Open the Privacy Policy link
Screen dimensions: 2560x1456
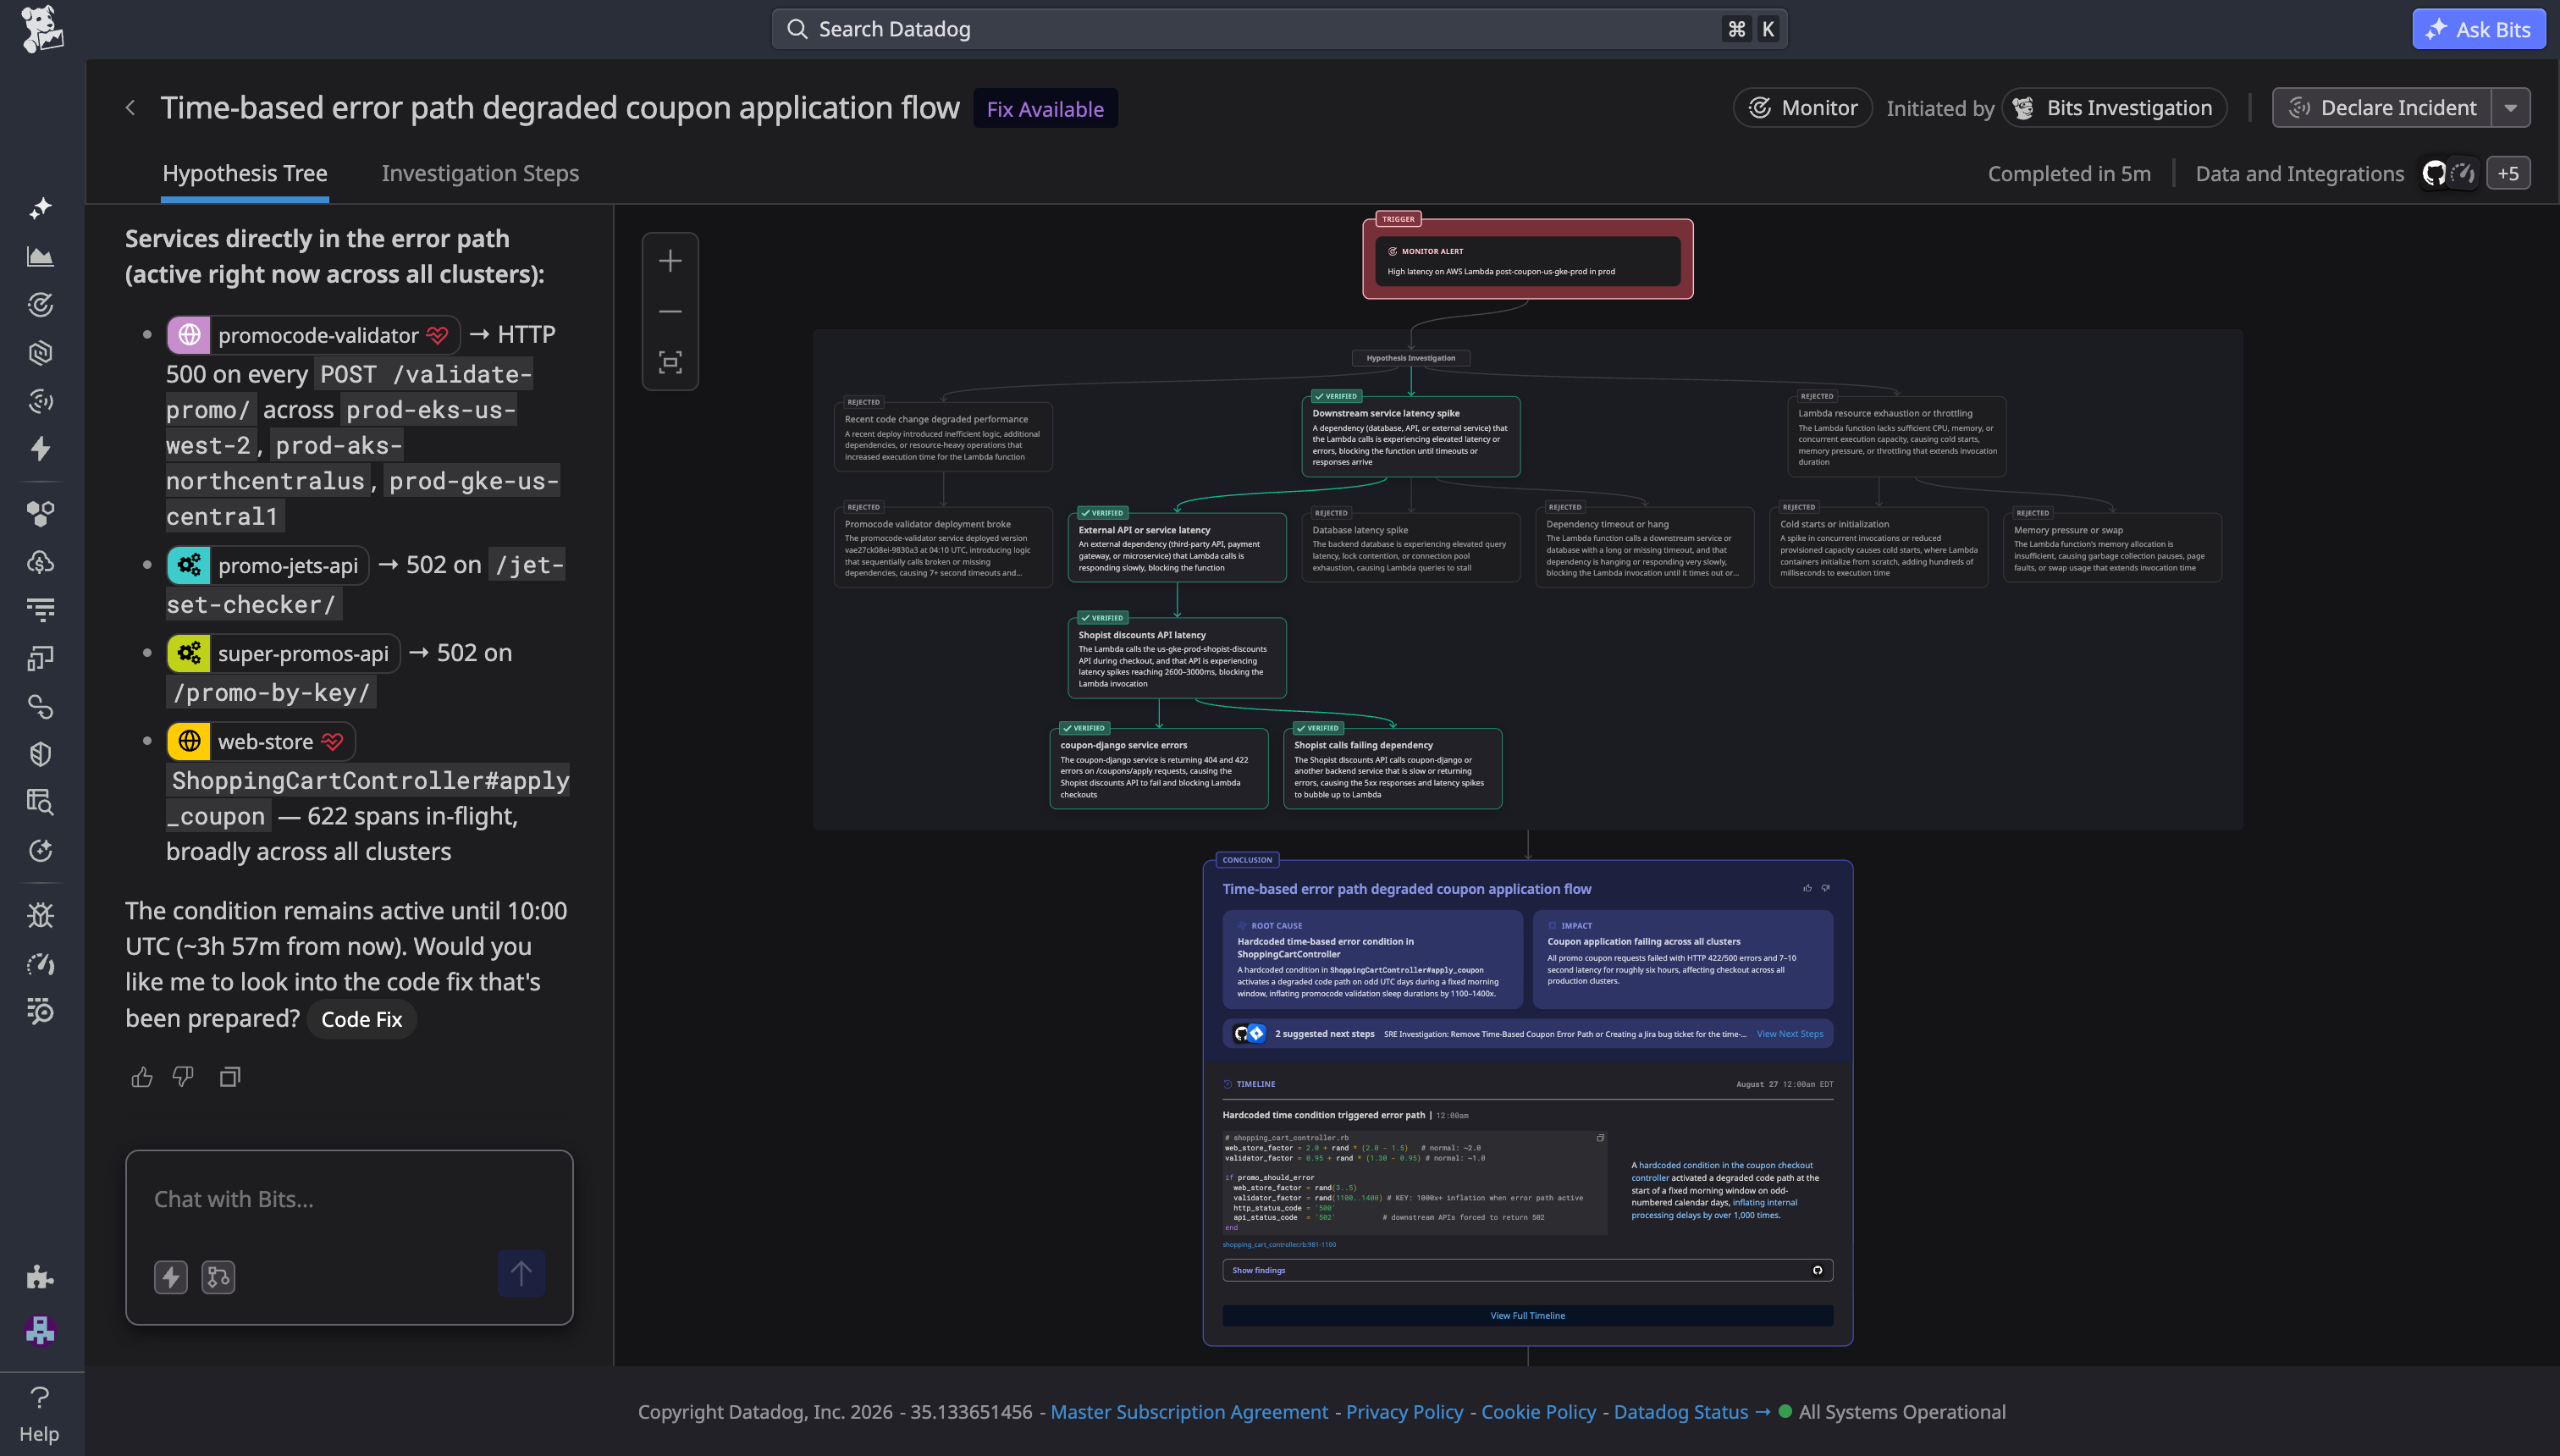tap(1404, 1412)
